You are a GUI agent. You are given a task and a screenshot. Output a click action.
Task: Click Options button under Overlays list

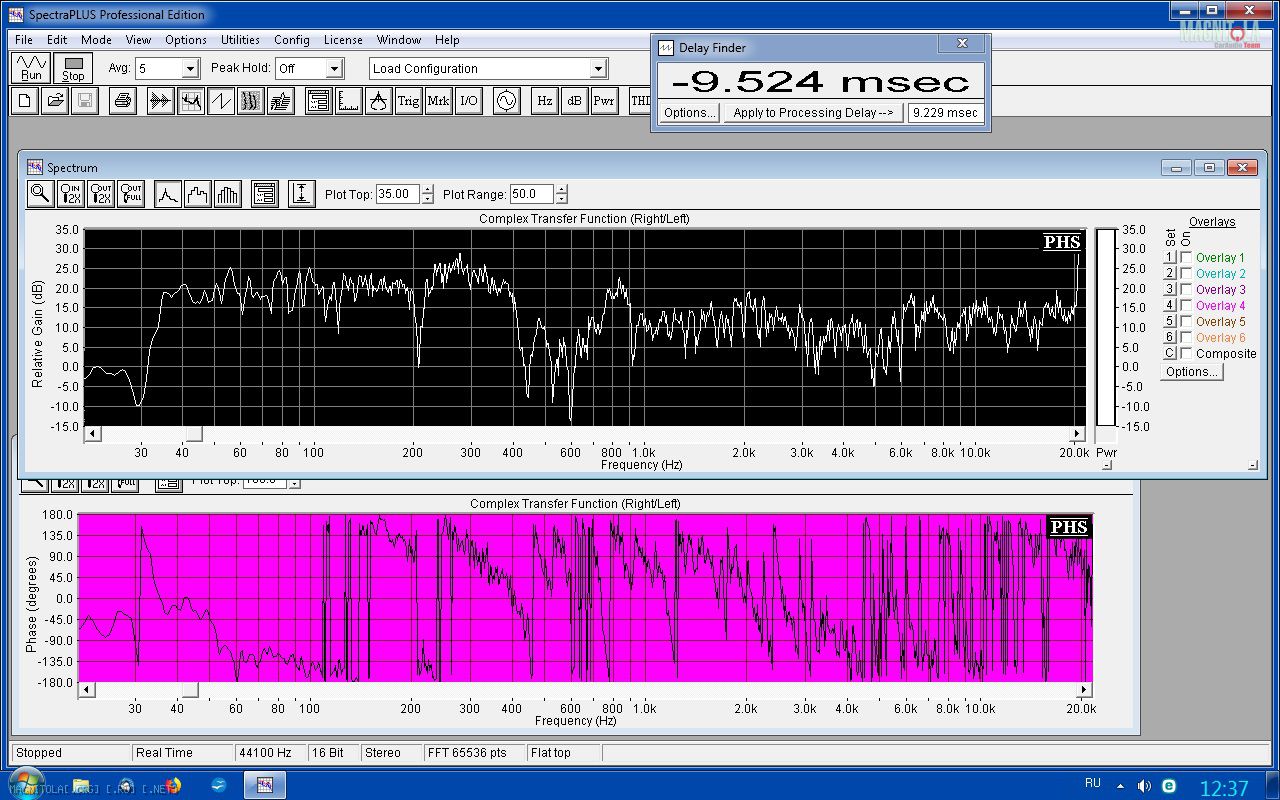click(1191, 372)
